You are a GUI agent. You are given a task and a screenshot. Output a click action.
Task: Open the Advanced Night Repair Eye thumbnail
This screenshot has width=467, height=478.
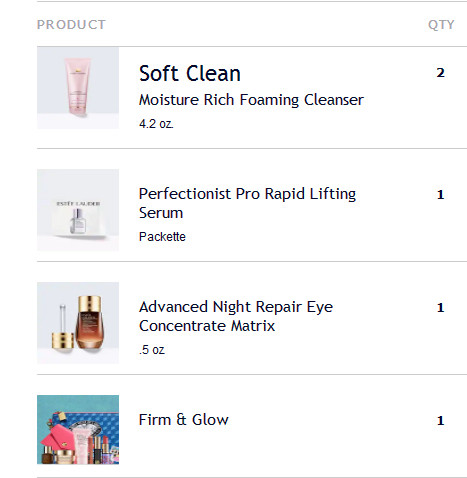tap(78, 323)
